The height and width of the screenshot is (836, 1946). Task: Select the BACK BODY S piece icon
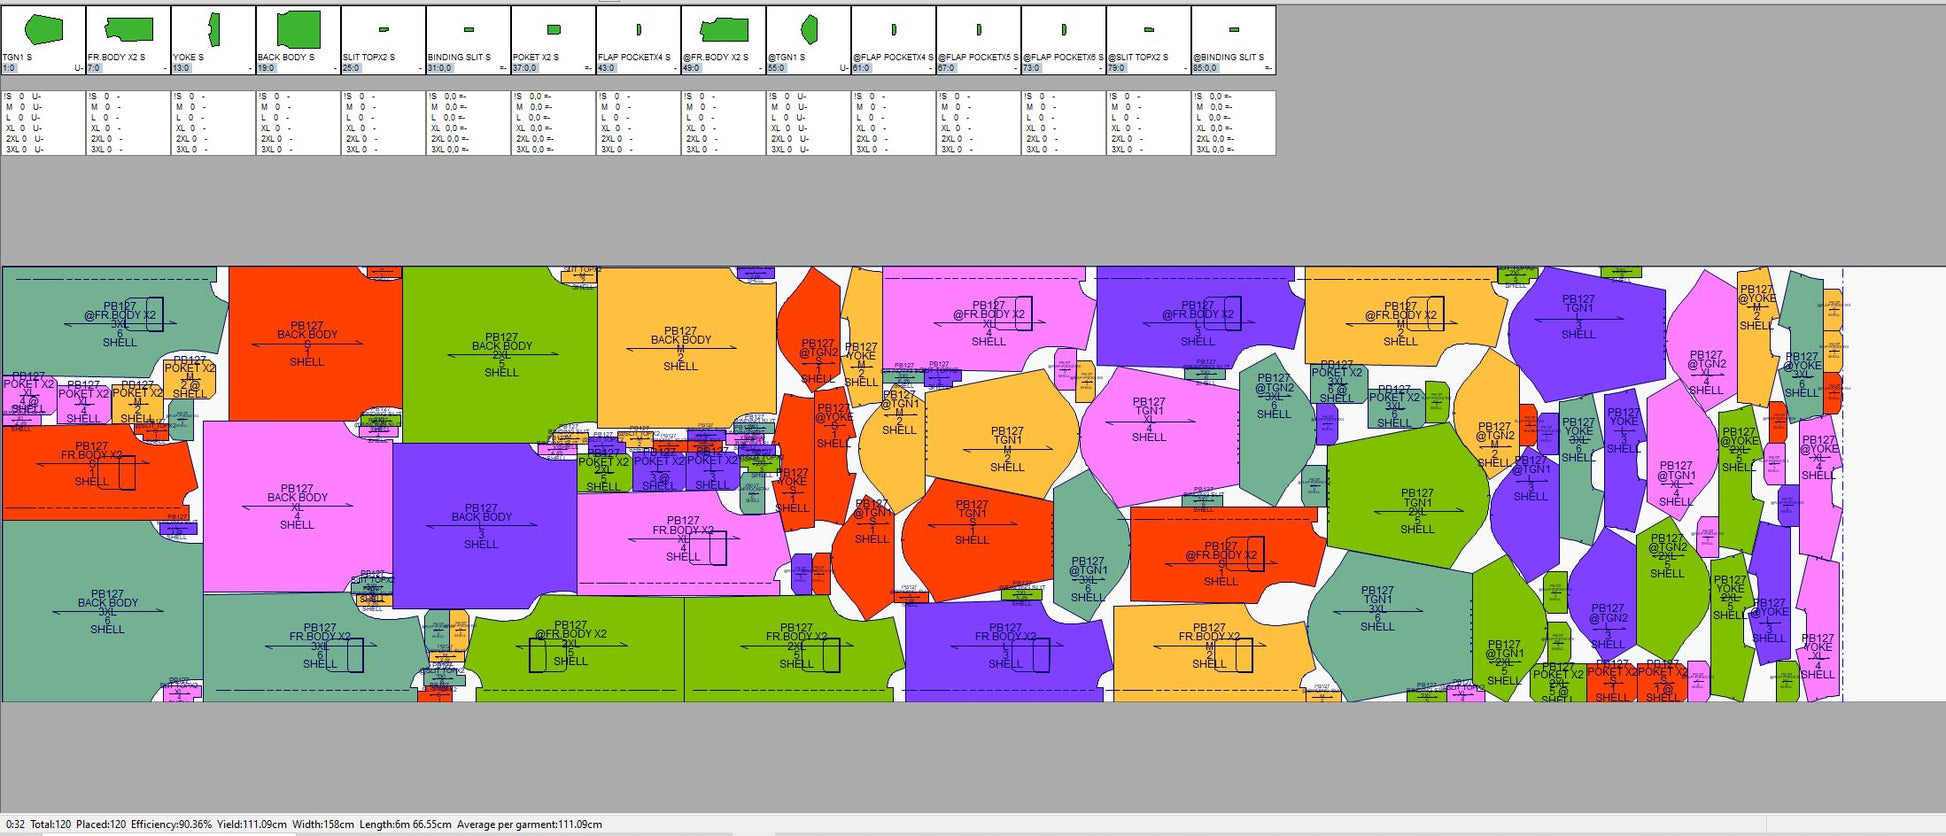[x=298, y=30]
